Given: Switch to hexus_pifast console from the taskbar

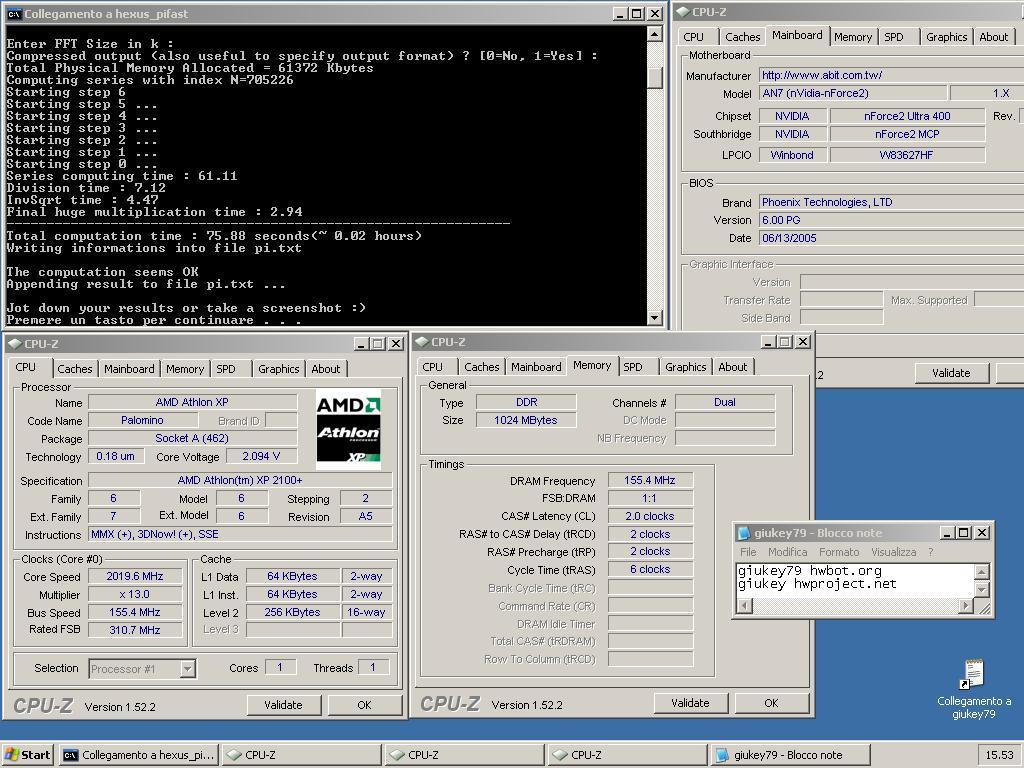Looking at the screenshot, I should click(x=138, y=755).
